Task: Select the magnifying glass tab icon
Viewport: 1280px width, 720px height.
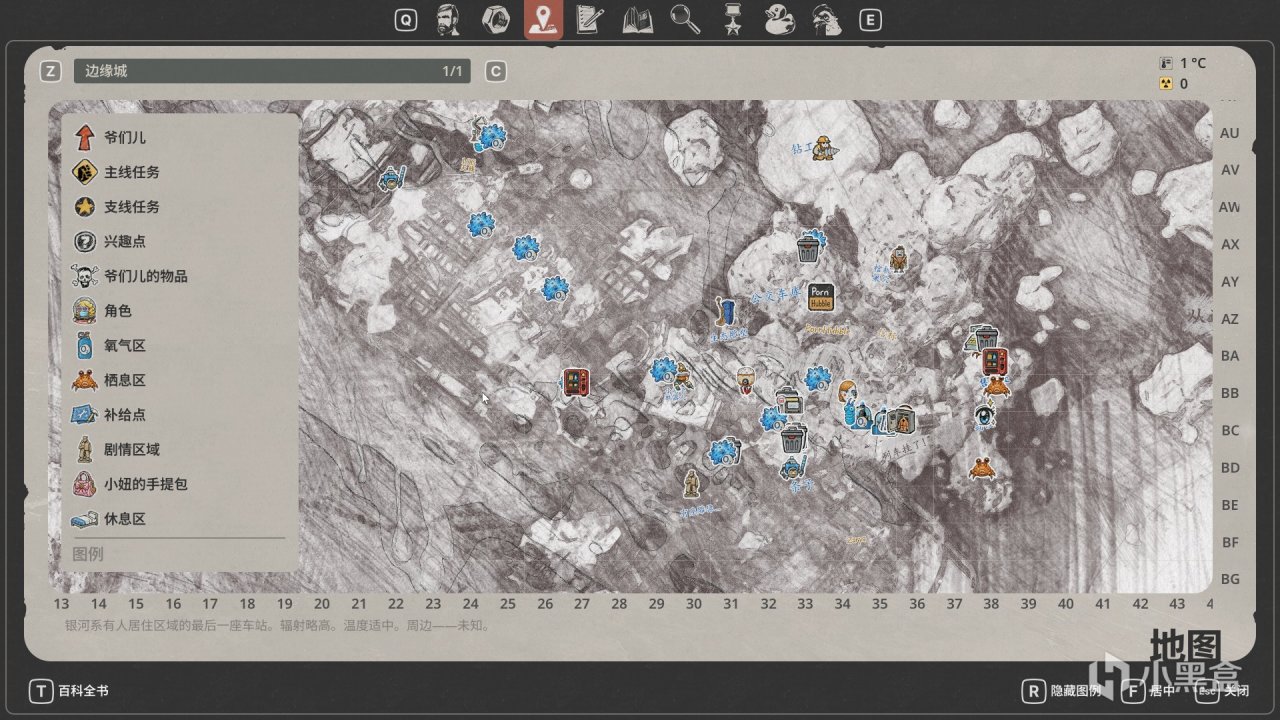Action: (685, 19)
